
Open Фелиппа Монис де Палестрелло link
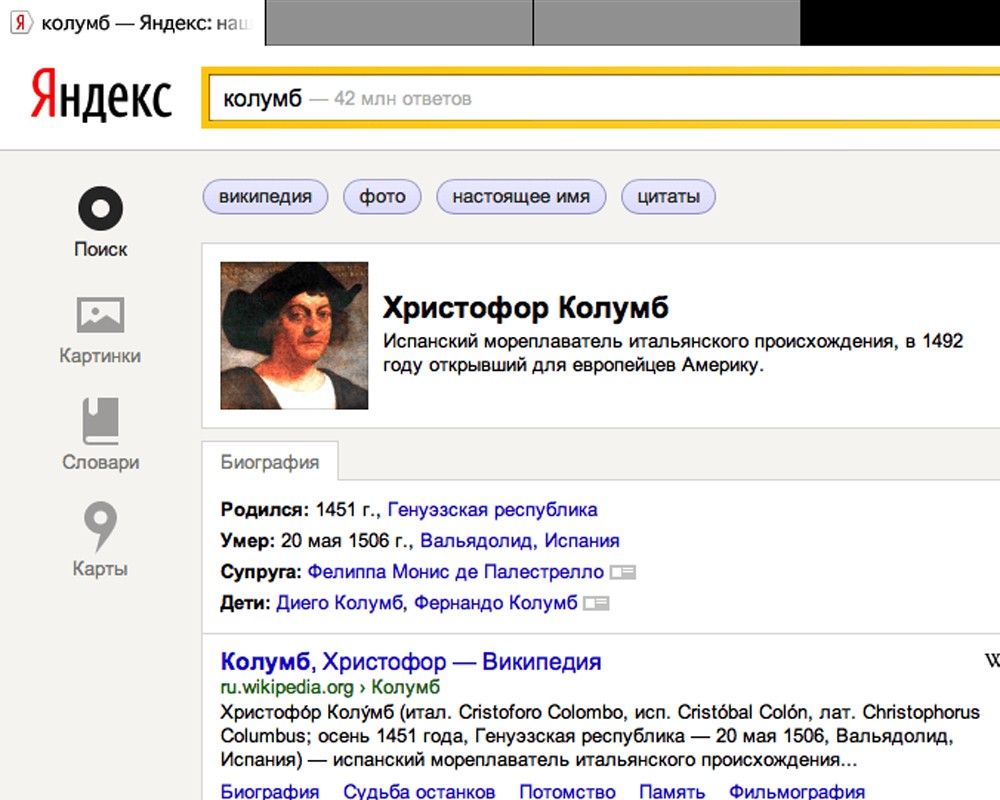pos(455,572)
